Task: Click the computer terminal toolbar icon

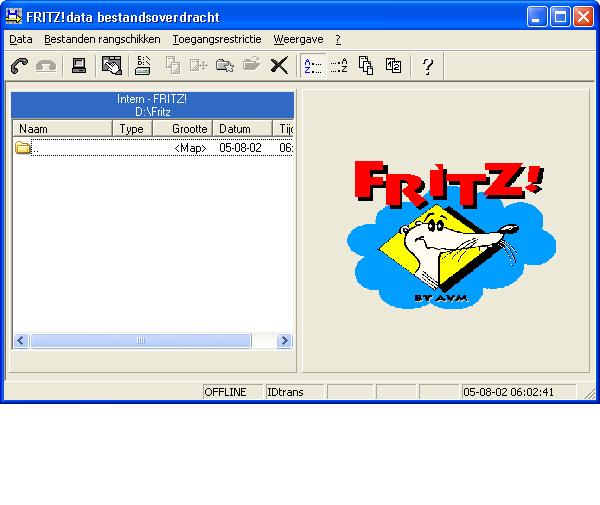Action: [x=79, y=66]
